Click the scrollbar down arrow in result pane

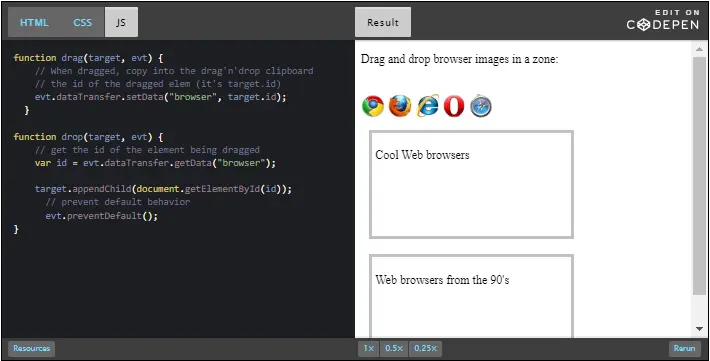699,329
